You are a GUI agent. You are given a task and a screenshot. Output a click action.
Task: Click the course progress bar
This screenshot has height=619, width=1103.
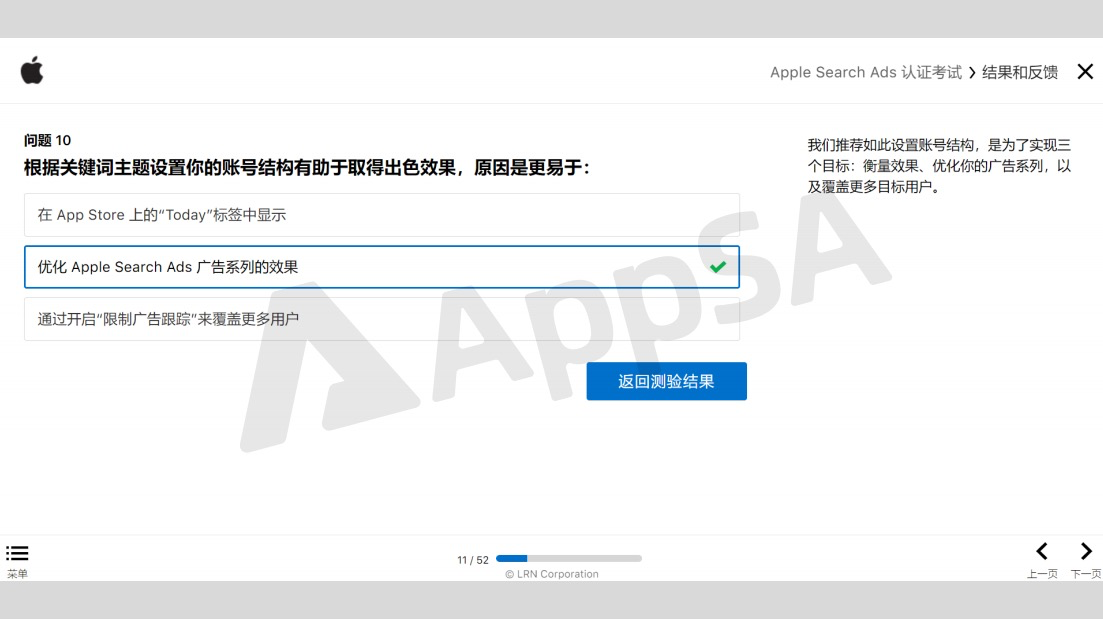[568, 559]
